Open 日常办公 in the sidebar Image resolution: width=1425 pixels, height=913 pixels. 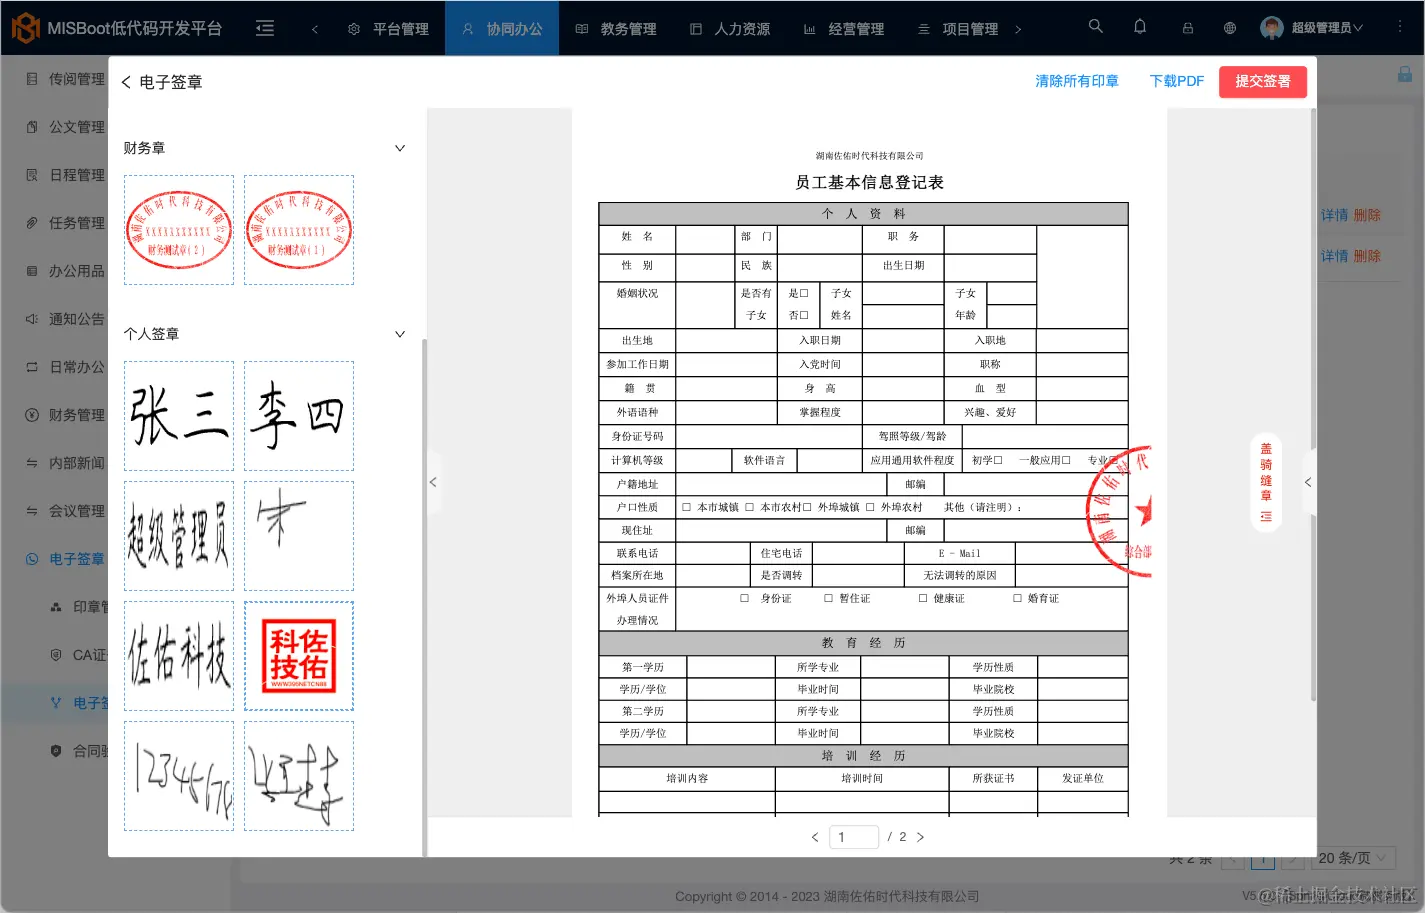point(66,367)
